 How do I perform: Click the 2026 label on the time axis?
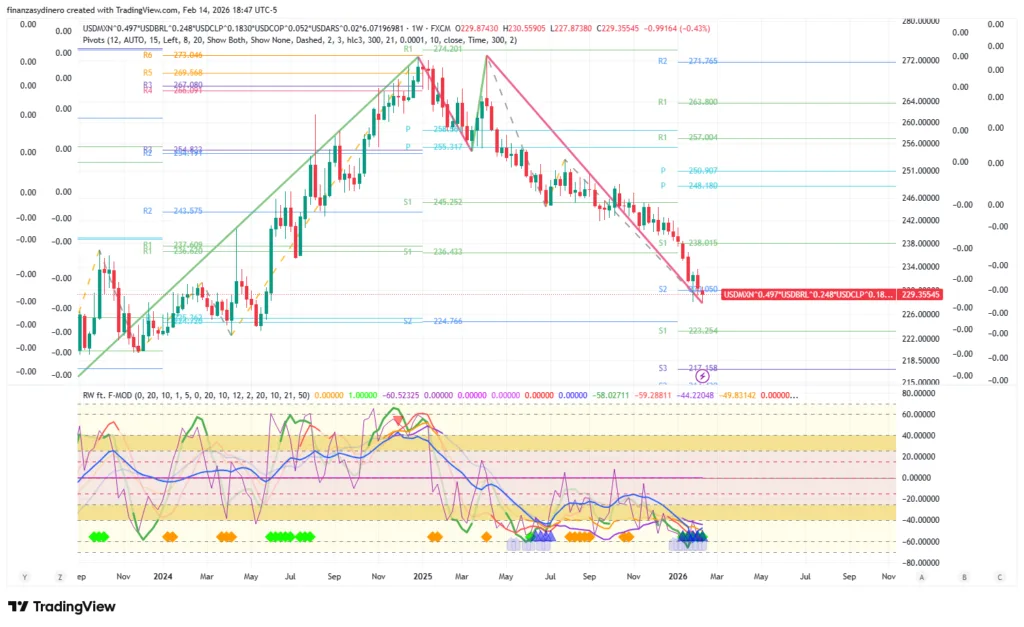click(677, 577)
